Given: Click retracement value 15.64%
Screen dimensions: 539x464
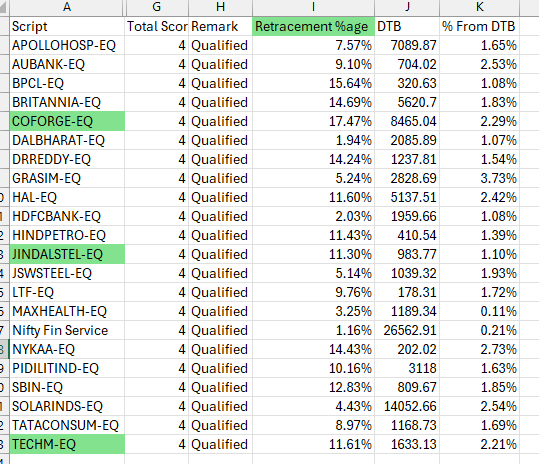Looking at the screenshot, I should (x=313, y=83).
